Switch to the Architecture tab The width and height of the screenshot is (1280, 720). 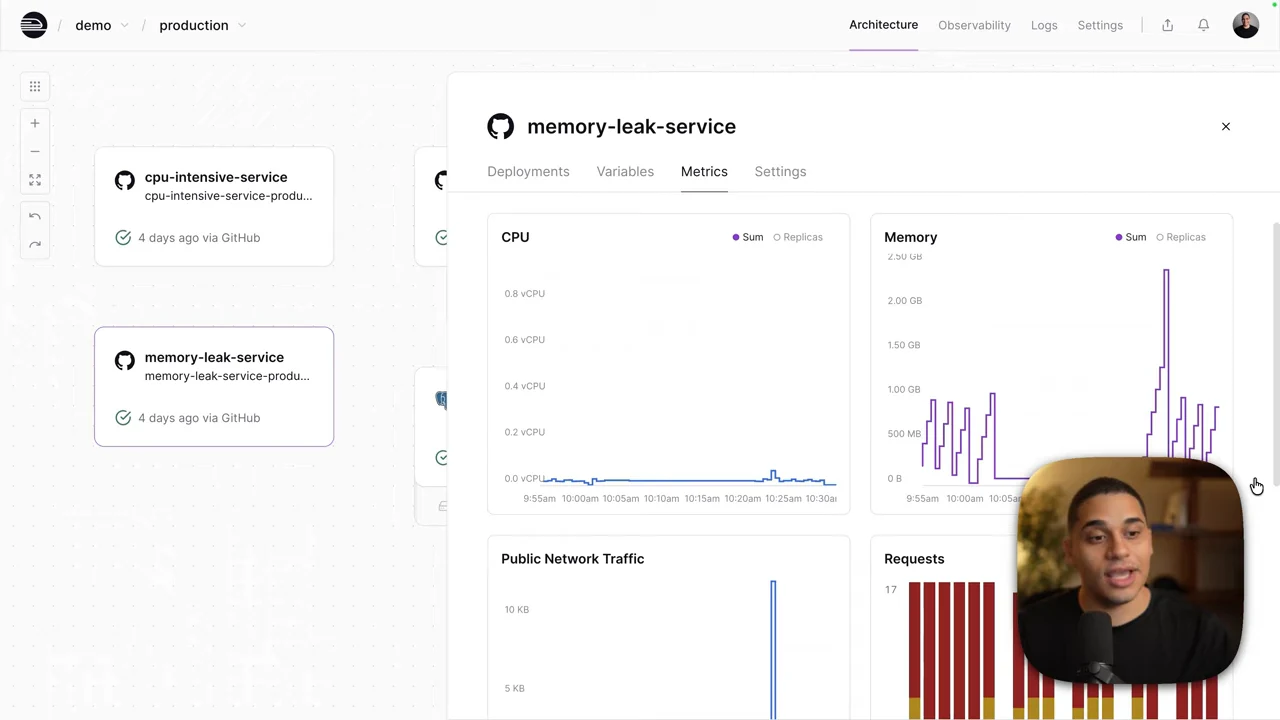[x=883, y=25]
